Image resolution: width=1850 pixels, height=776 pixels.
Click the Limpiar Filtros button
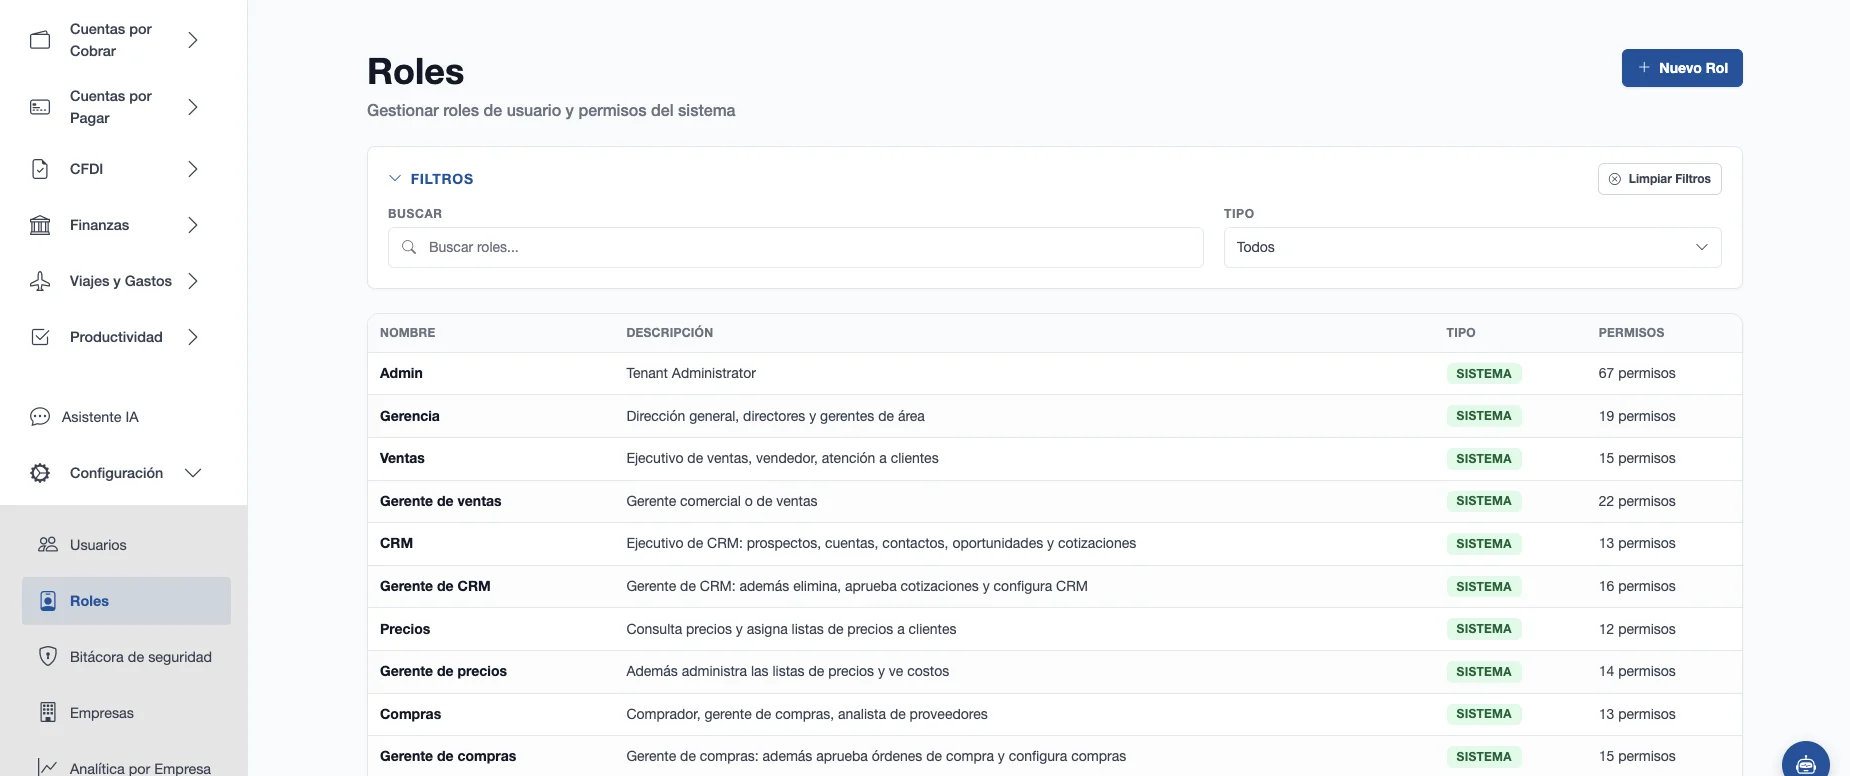tap(1659, 179)
